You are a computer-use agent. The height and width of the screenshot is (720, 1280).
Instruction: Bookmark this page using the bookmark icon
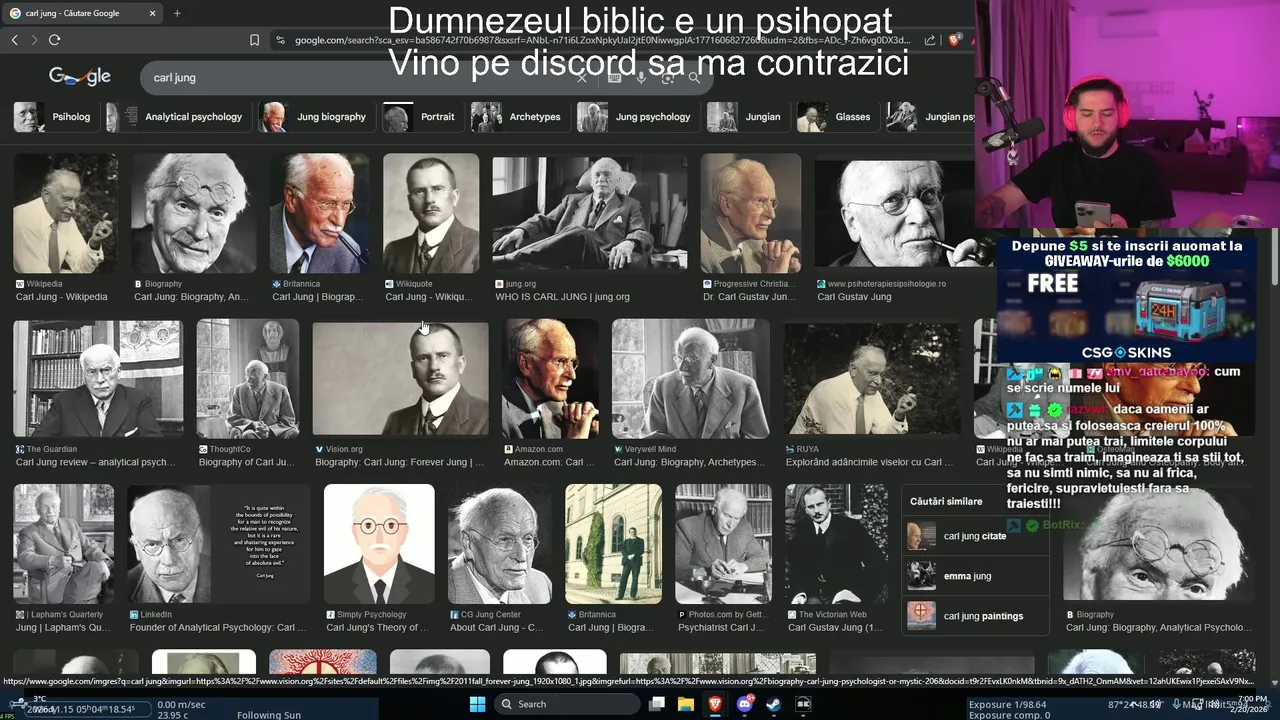tap(254, 40)
